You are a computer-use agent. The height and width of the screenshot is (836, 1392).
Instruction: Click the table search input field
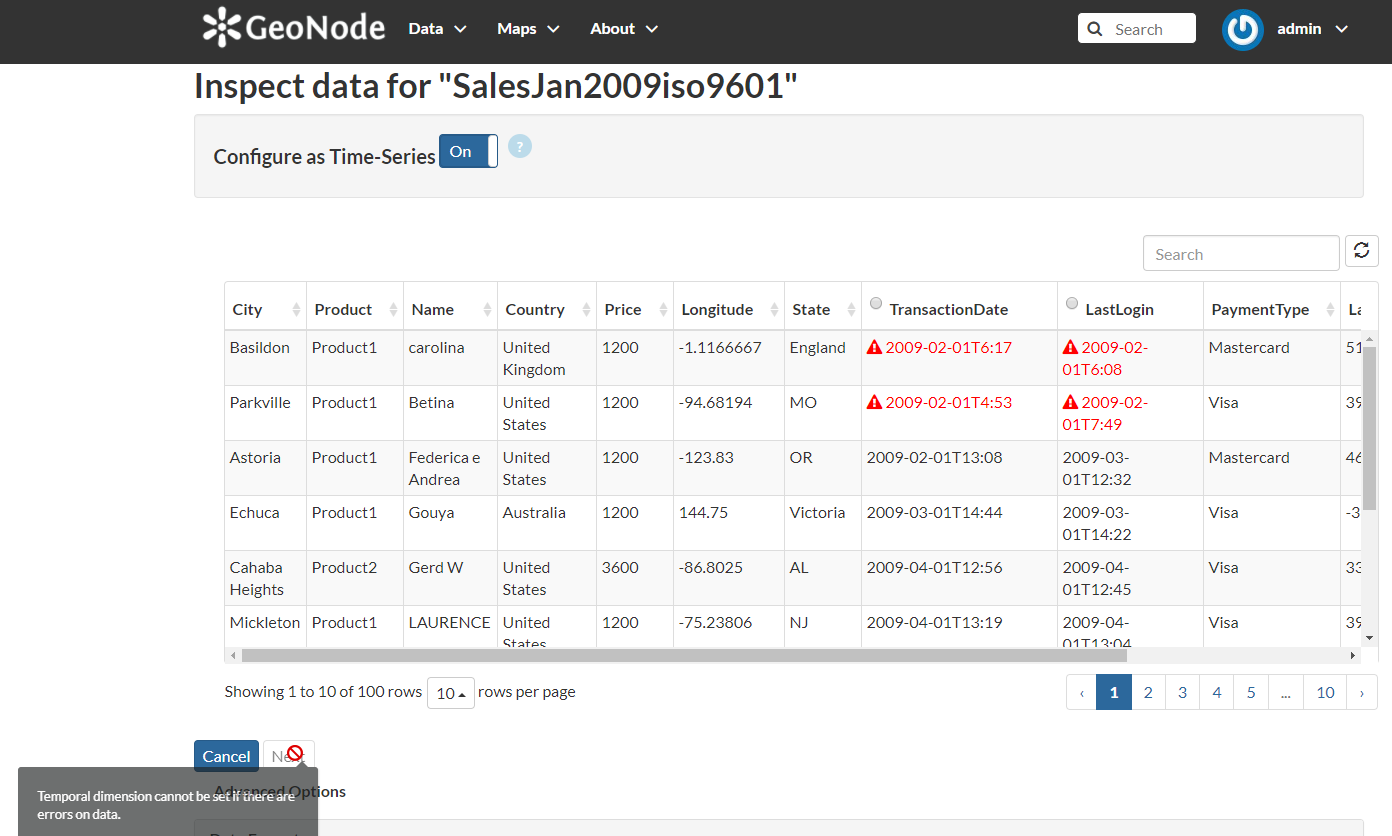coord(1240,252)
